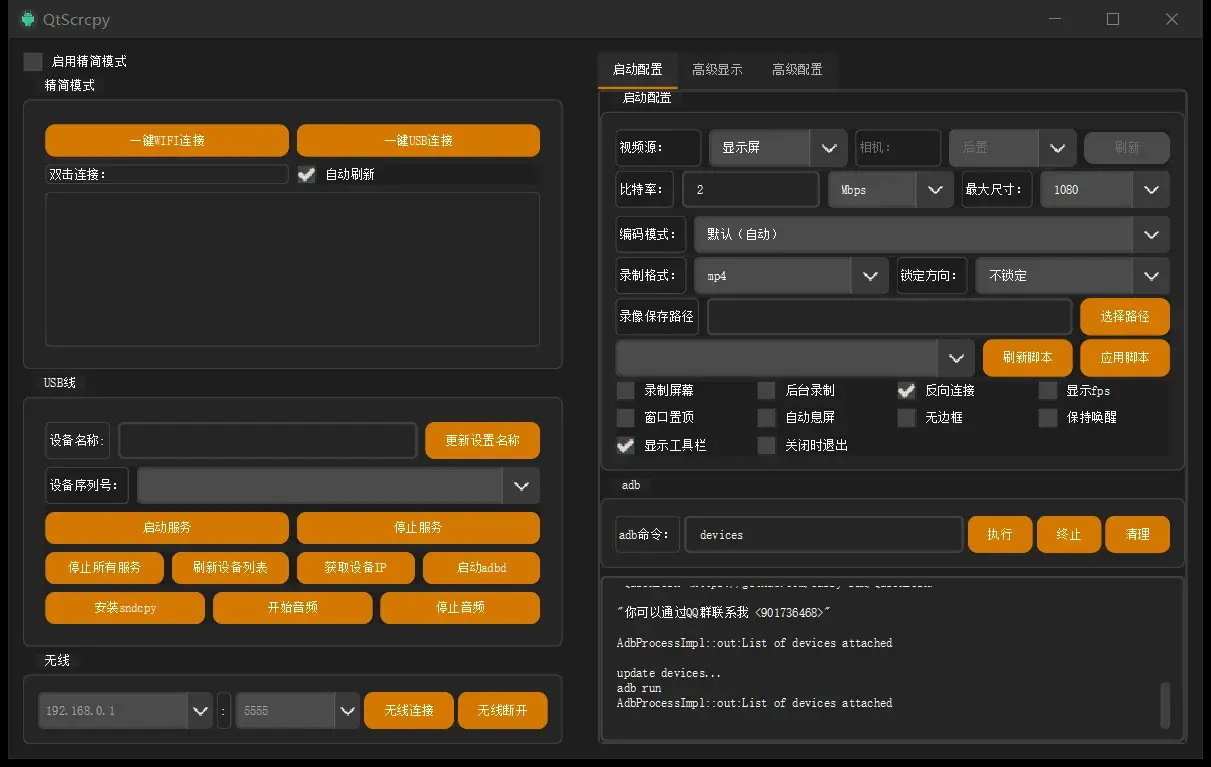Toggle the 自动刷新 checkbox
The image size is (1211, 767).
[x=306, y=174]
